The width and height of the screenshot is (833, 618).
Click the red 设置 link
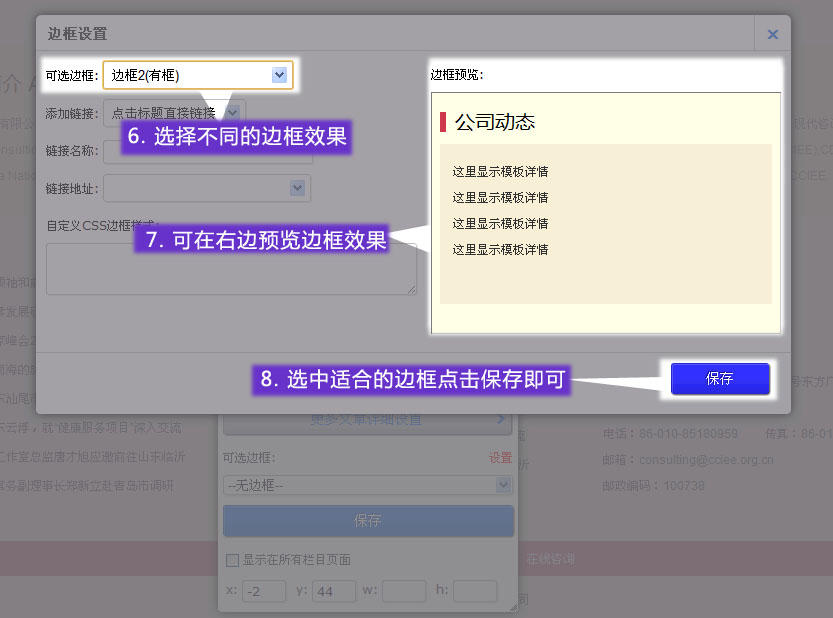[x=500, y=458]
